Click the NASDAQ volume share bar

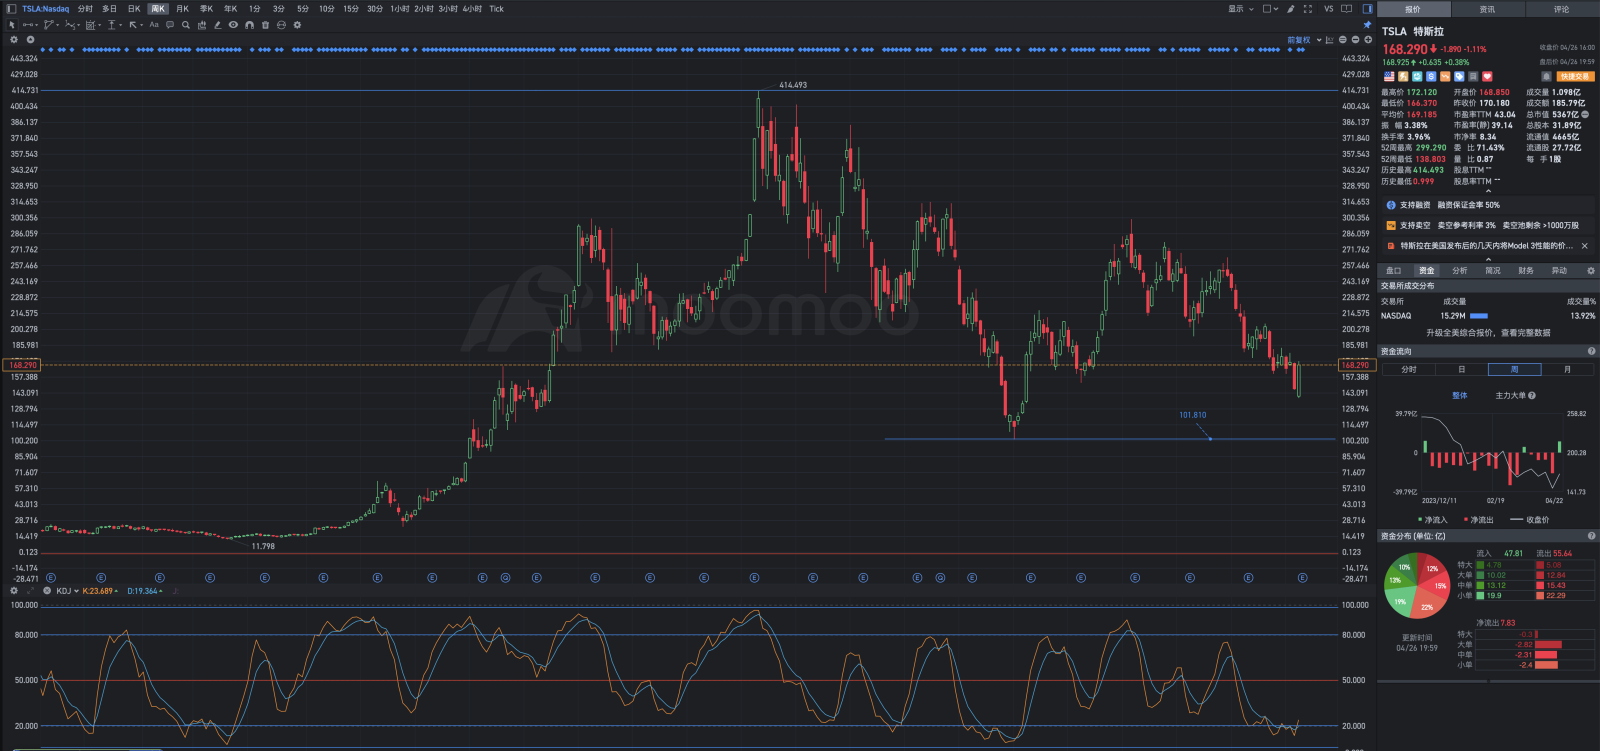tap(1479, 316)
